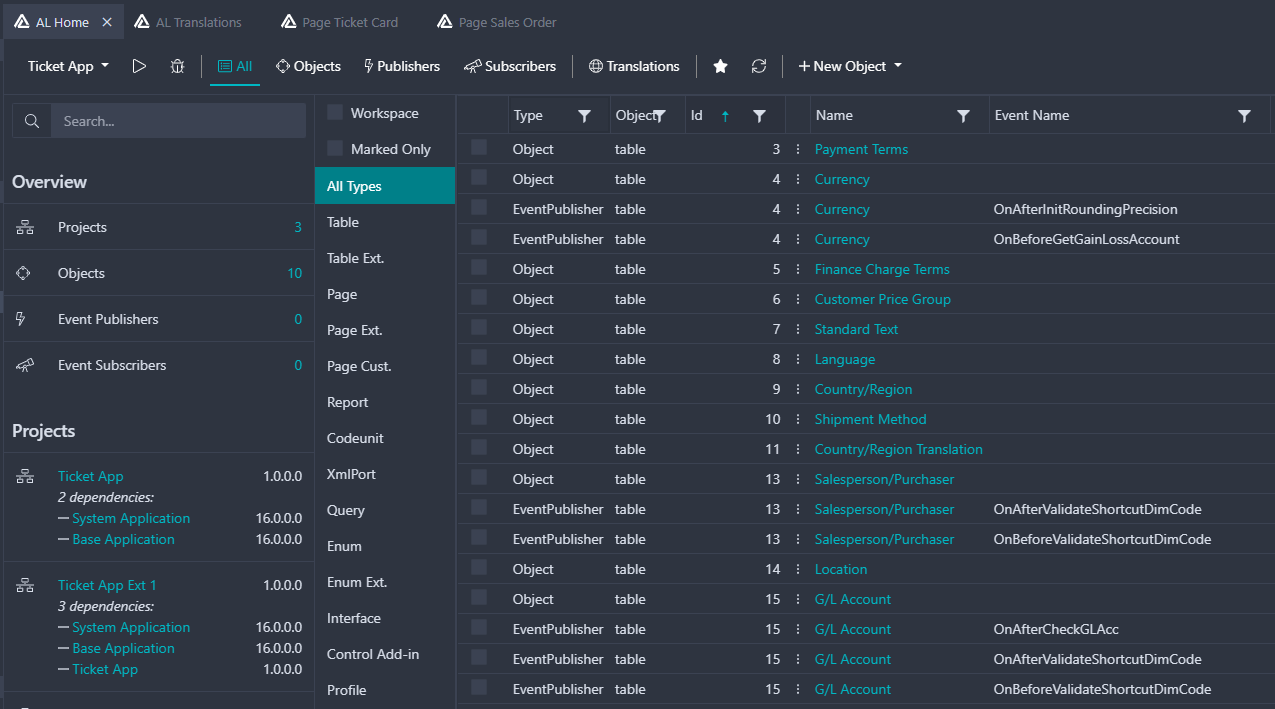The width and height of the screenshot is (1275, 709).
Task: Click the filter icon in Name column
Action: click(x=963, y=116)
